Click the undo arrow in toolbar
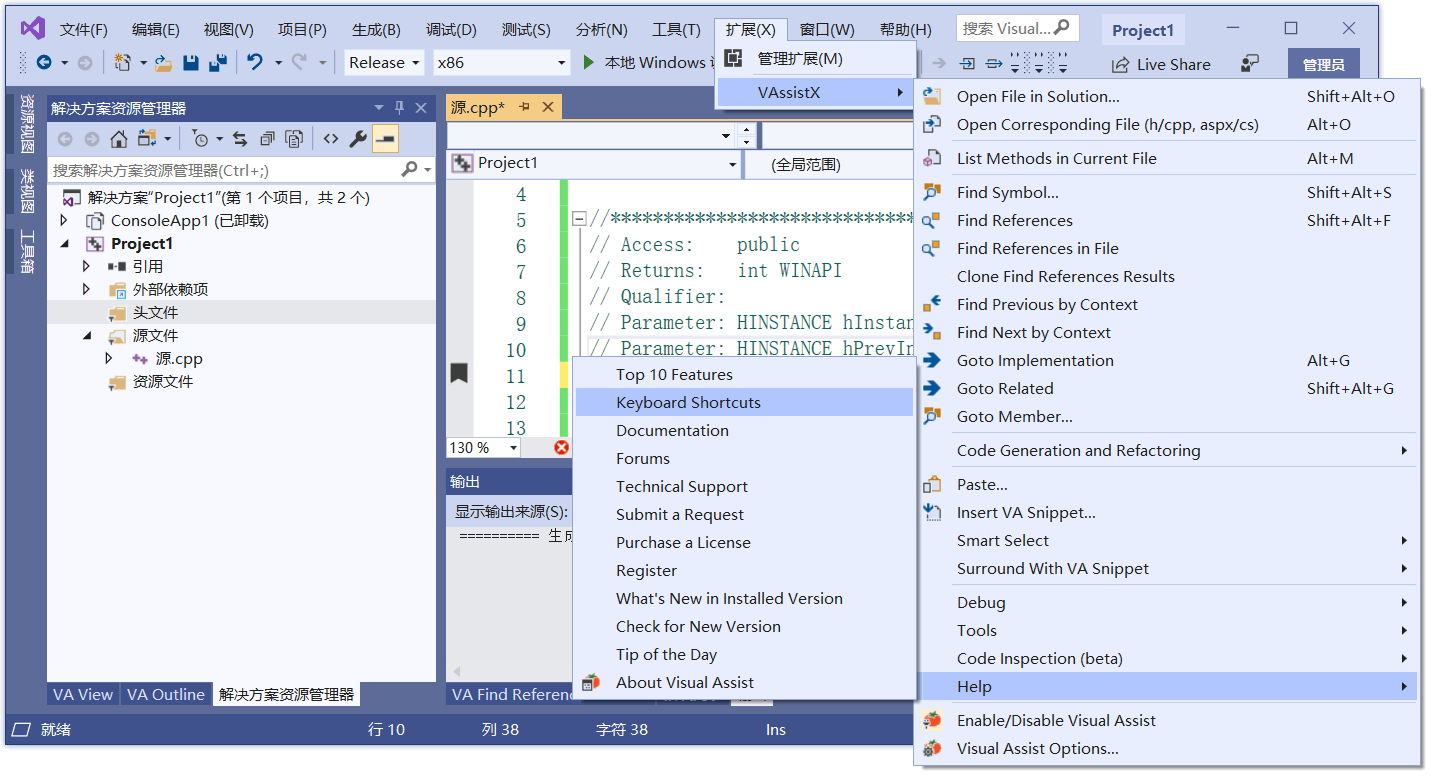This screenshot has width=1447, height=779. [x=255, y=62]
